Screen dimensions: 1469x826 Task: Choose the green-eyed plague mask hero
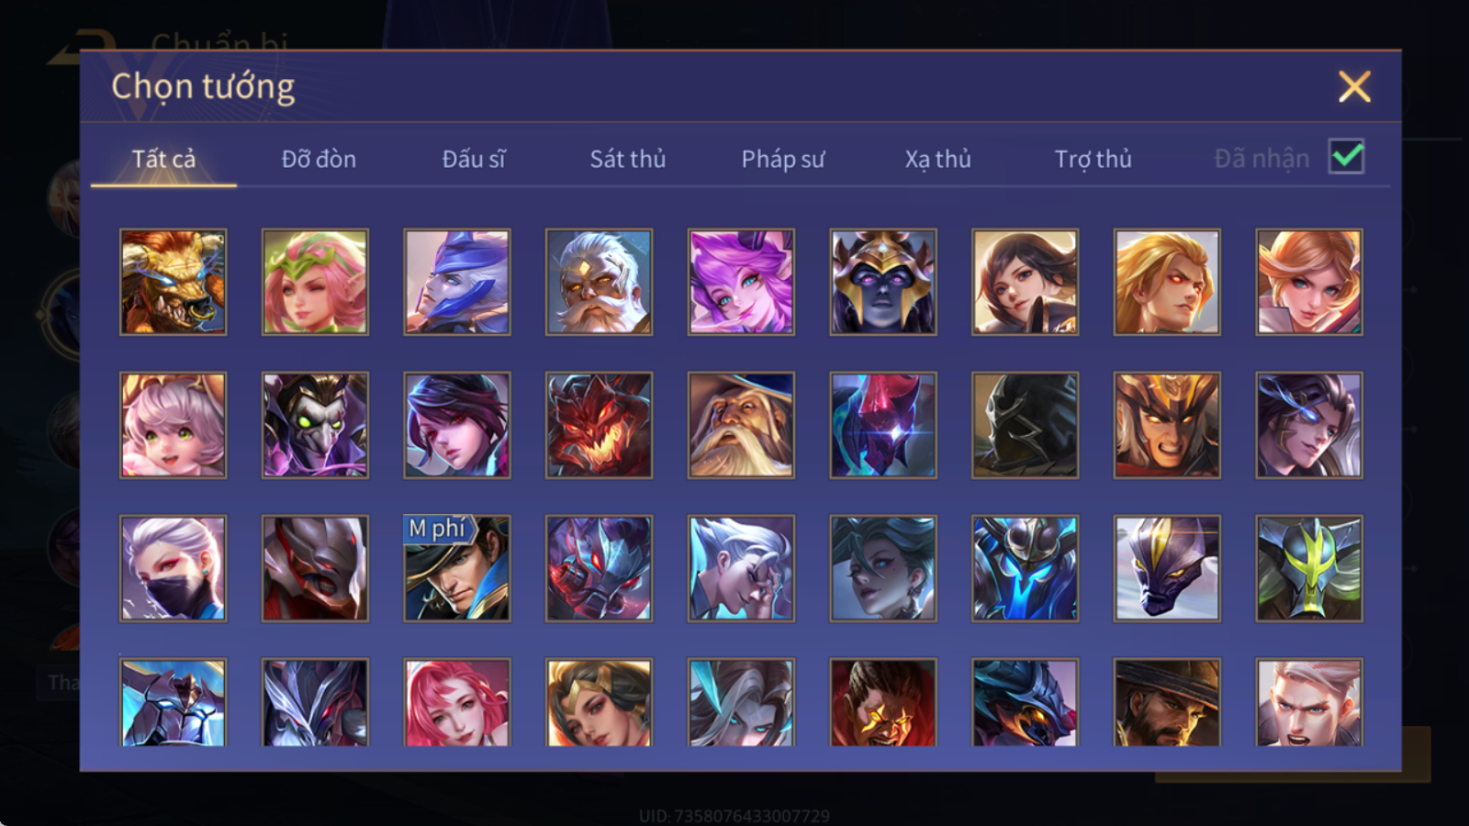(315, 425)
